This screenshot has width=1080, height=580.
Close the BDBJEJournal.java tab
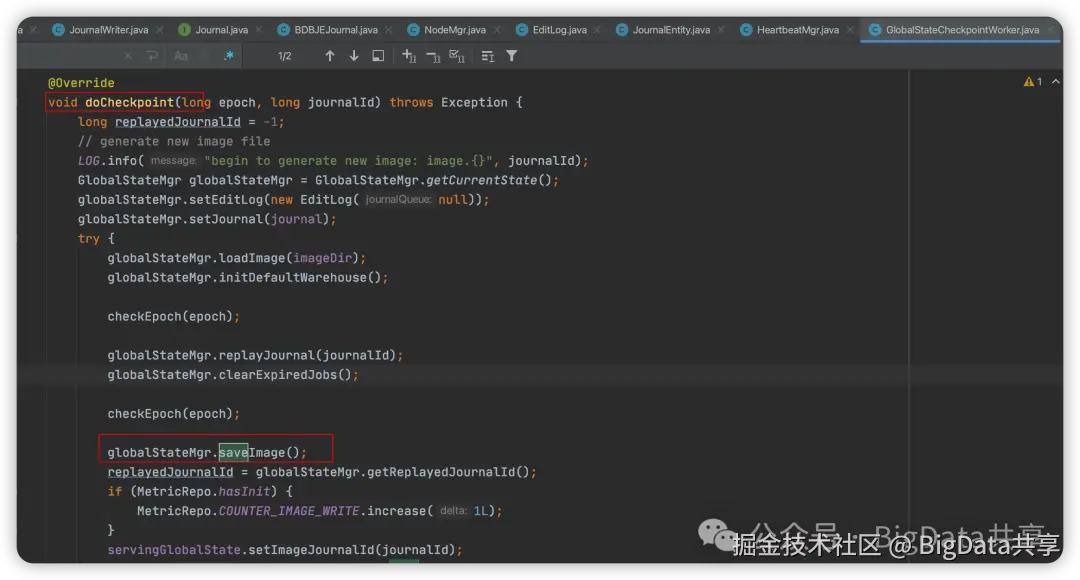[x=388, y=30]
